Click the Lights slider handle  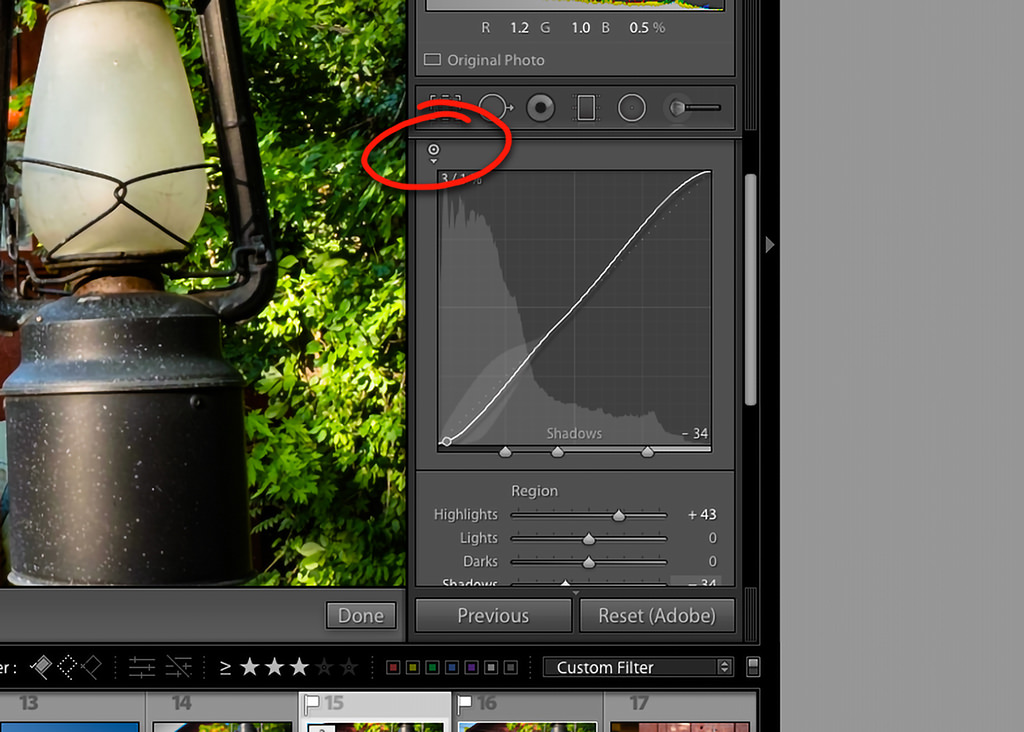click(588, 539)
